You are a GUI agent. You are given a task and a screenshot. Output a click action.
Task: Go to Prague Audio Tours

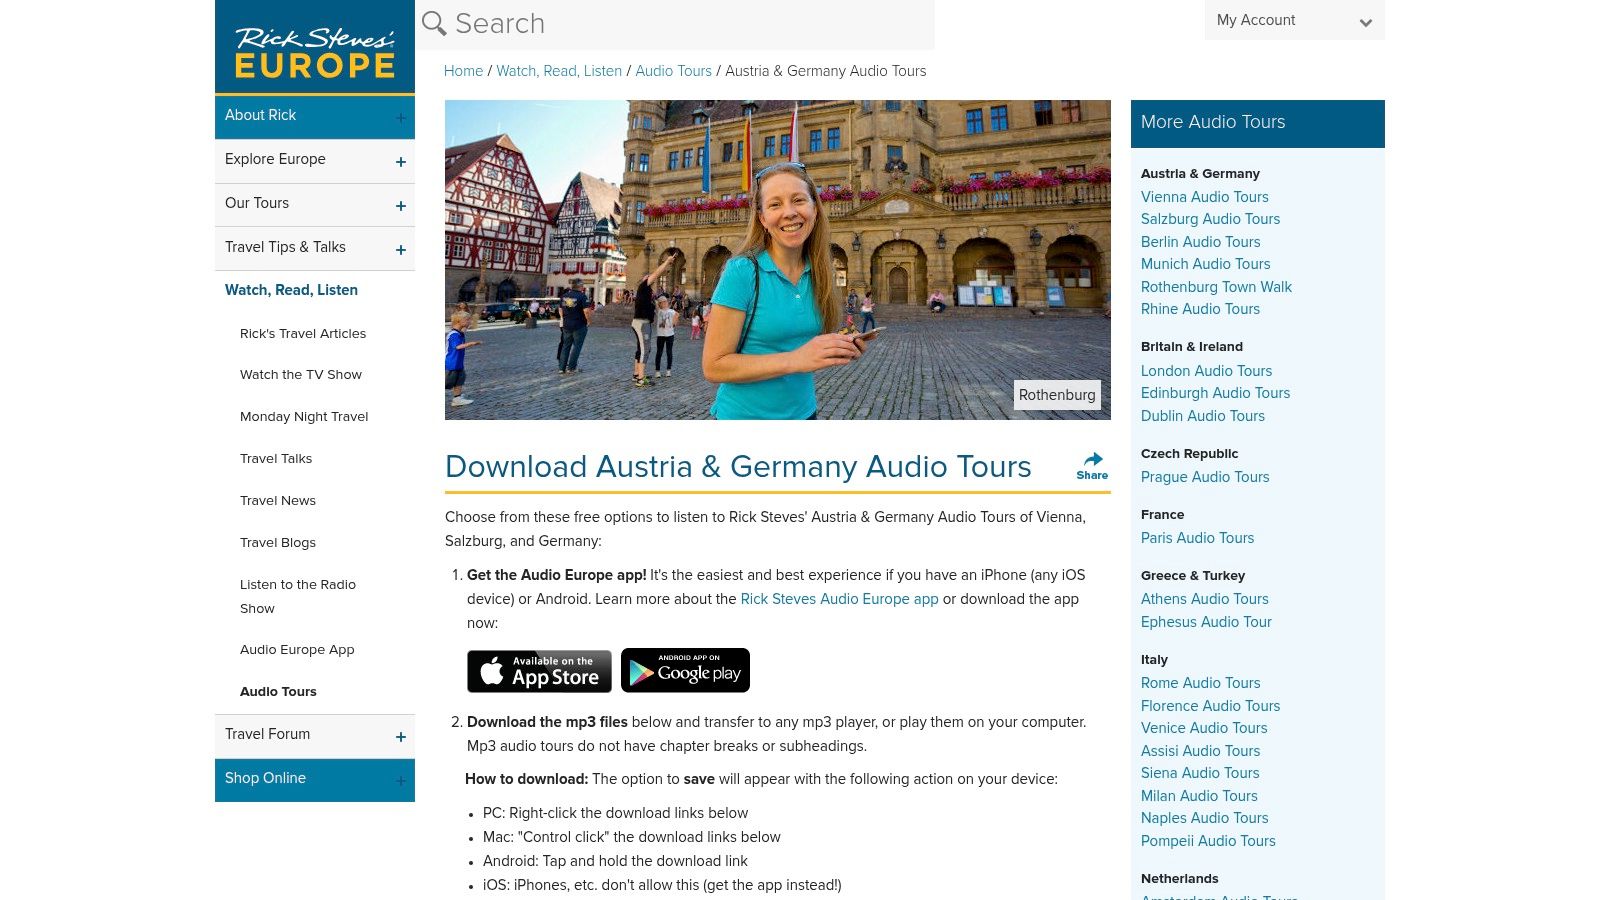tap(1204, 477)
